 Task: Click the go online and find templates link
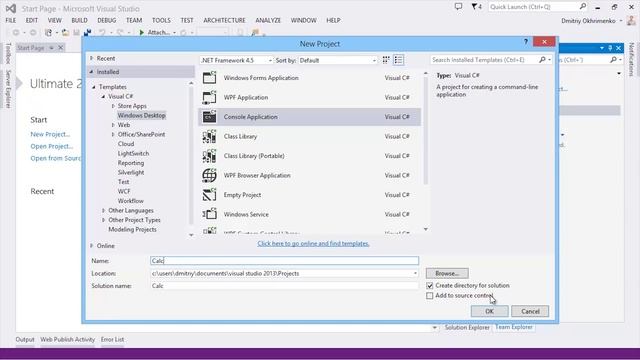(x=313, y=244)
